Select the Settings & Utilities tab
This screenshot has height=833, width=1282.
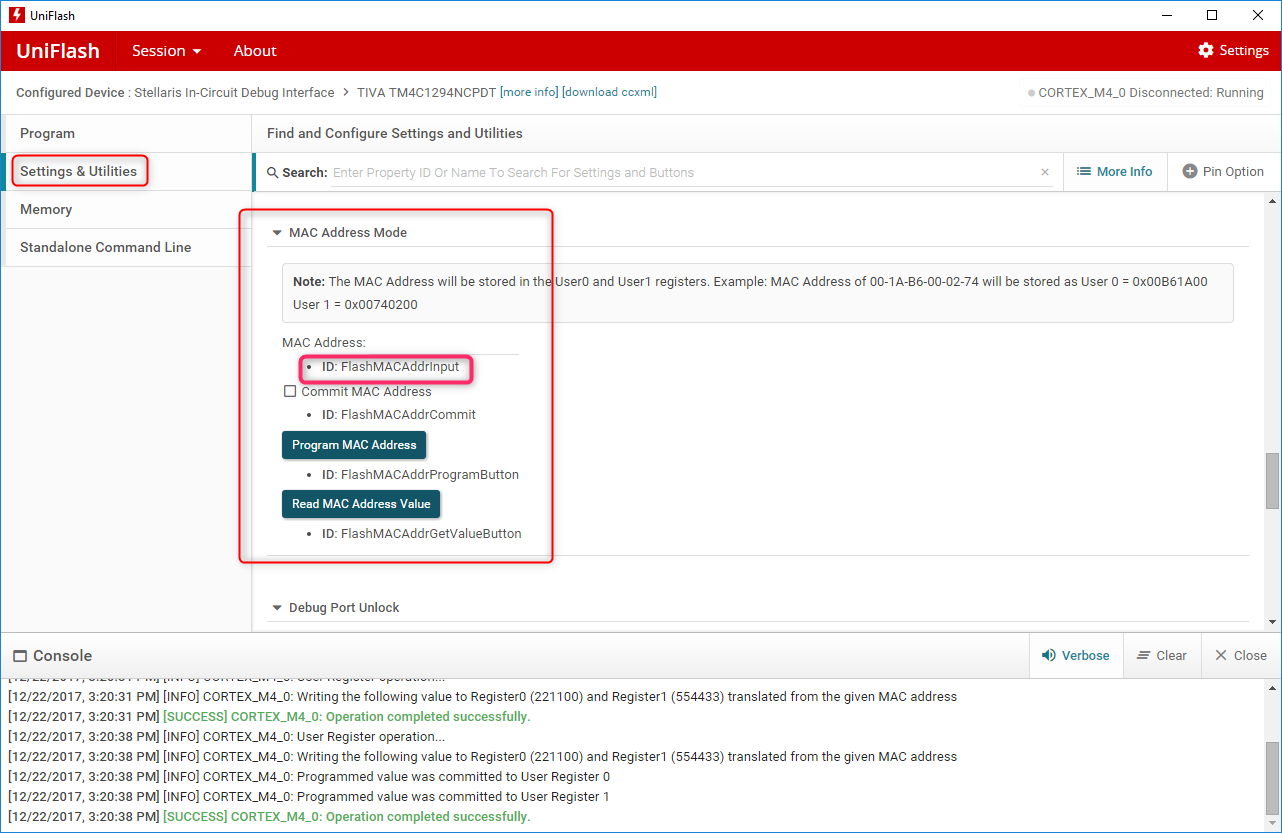coord(126,171)
